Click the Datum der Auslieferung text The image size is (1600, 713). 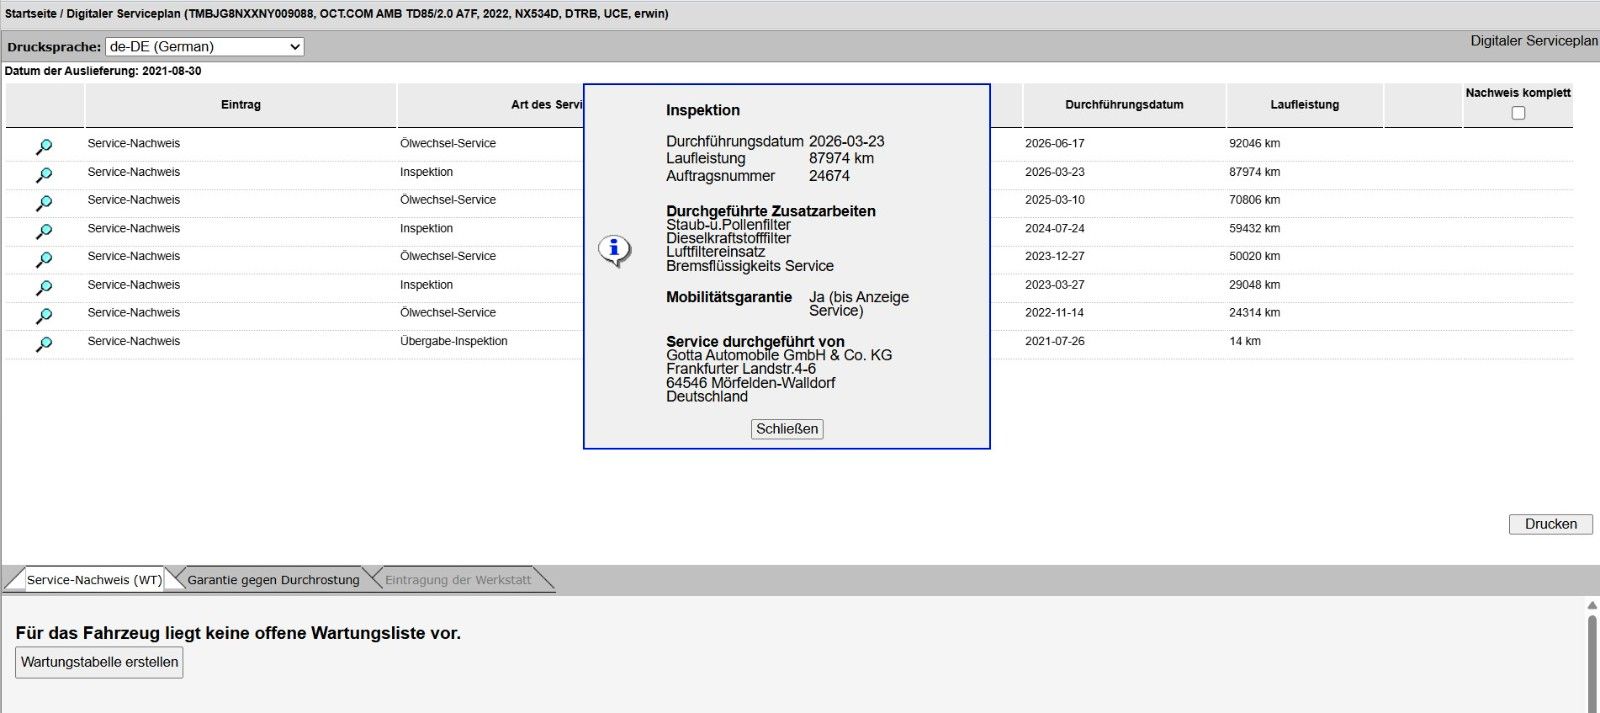point(103,71)
